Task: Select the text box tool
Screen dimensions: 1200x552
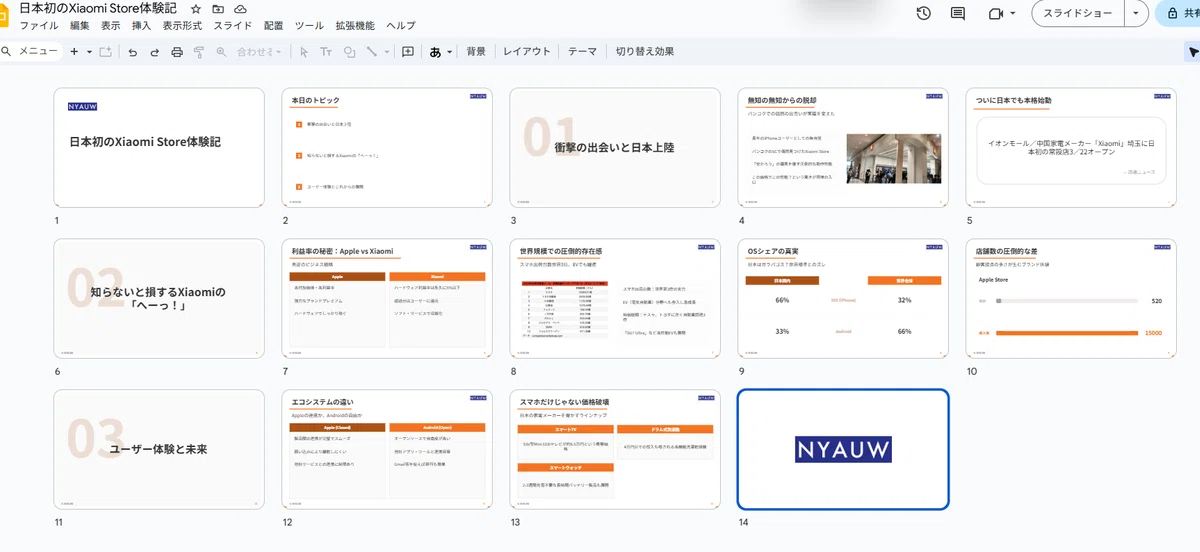Action: coord(326,51)
